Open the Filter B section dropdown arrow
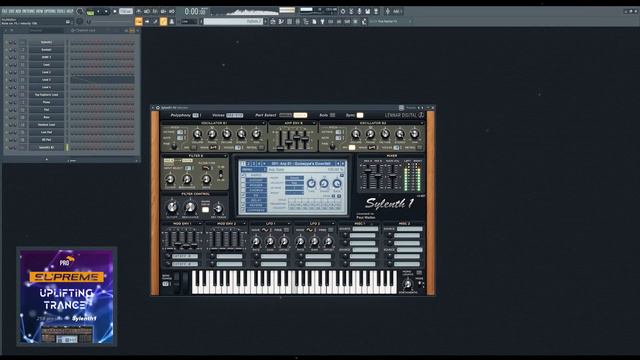Viewport: 640px width, 360px height. point(225,156)
